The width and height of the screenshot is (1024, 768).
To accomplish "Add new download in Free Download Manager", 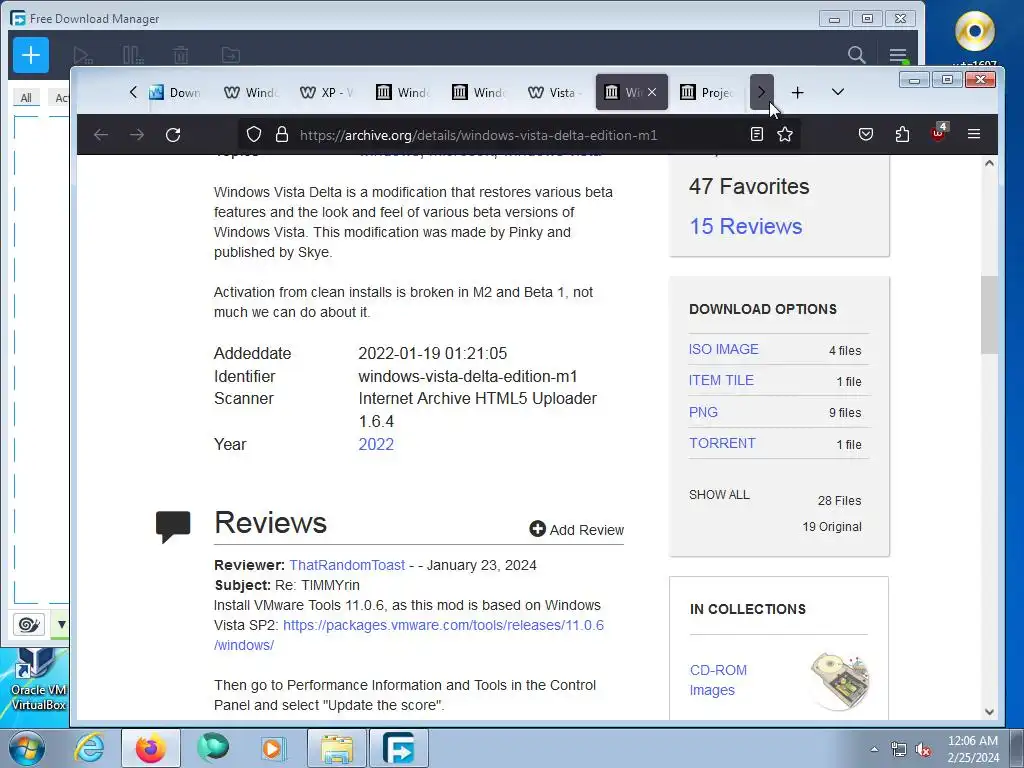I will tap(31, 56).
